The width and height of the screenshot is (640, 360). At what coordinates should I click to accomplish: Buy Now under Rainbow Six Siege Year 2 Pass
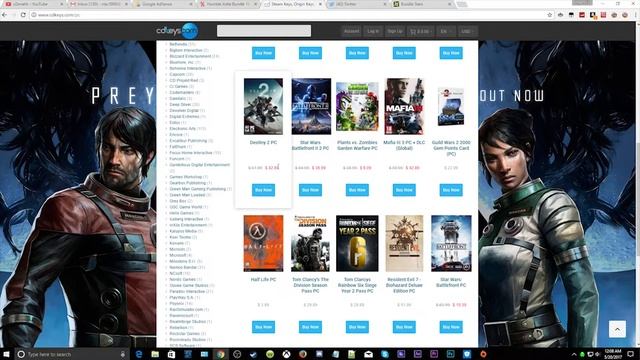click(357, 327)
